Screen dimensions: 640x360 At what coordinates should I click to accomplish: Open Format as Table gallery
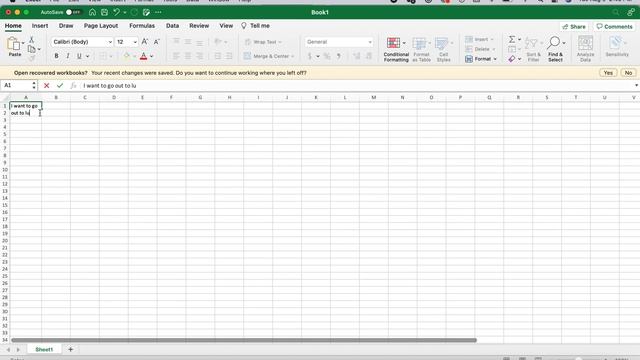pos(421,49)
